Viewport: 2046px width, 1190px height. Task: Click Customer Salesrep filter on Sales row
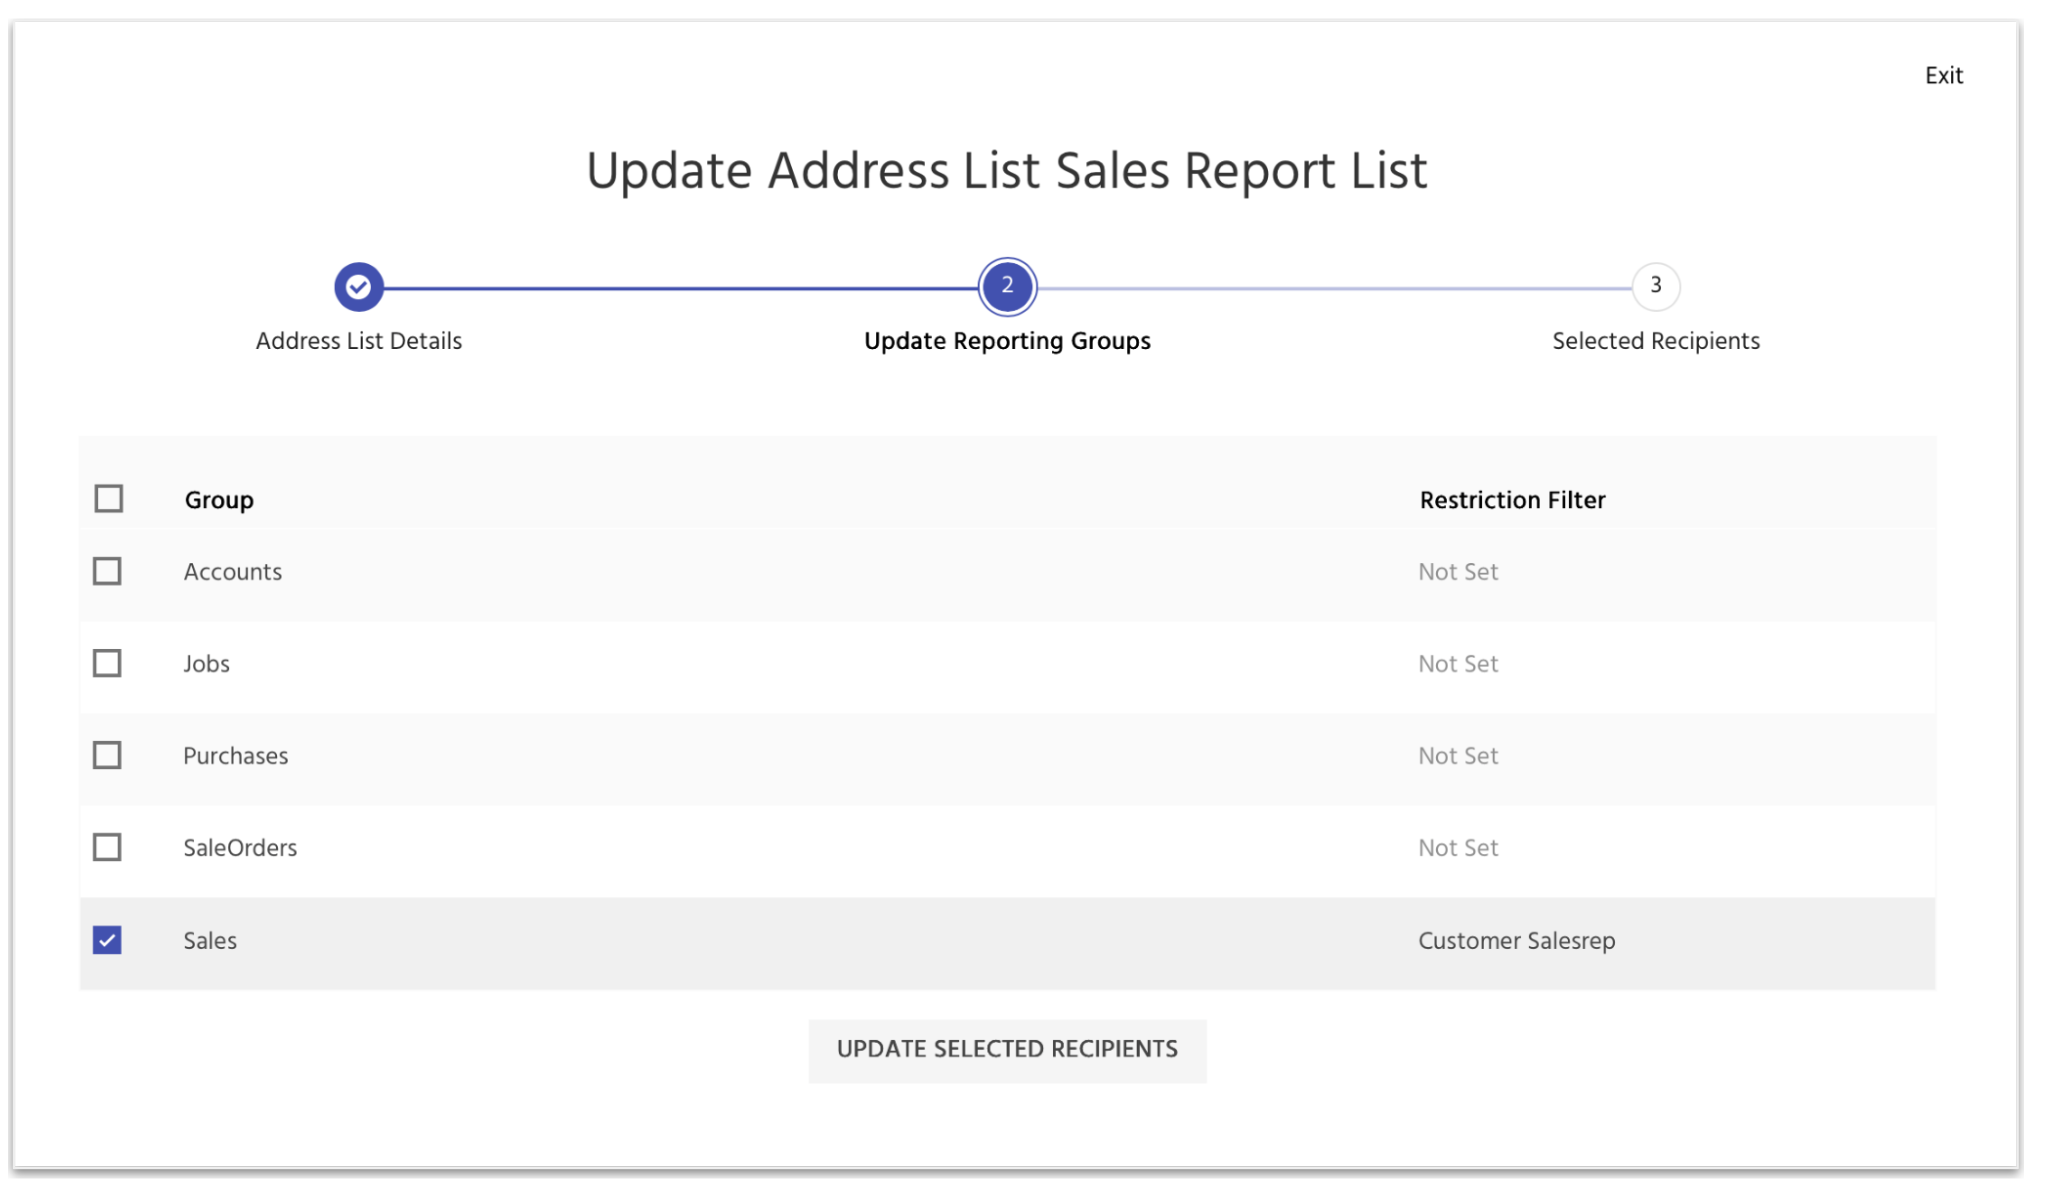pos(1516,941)
